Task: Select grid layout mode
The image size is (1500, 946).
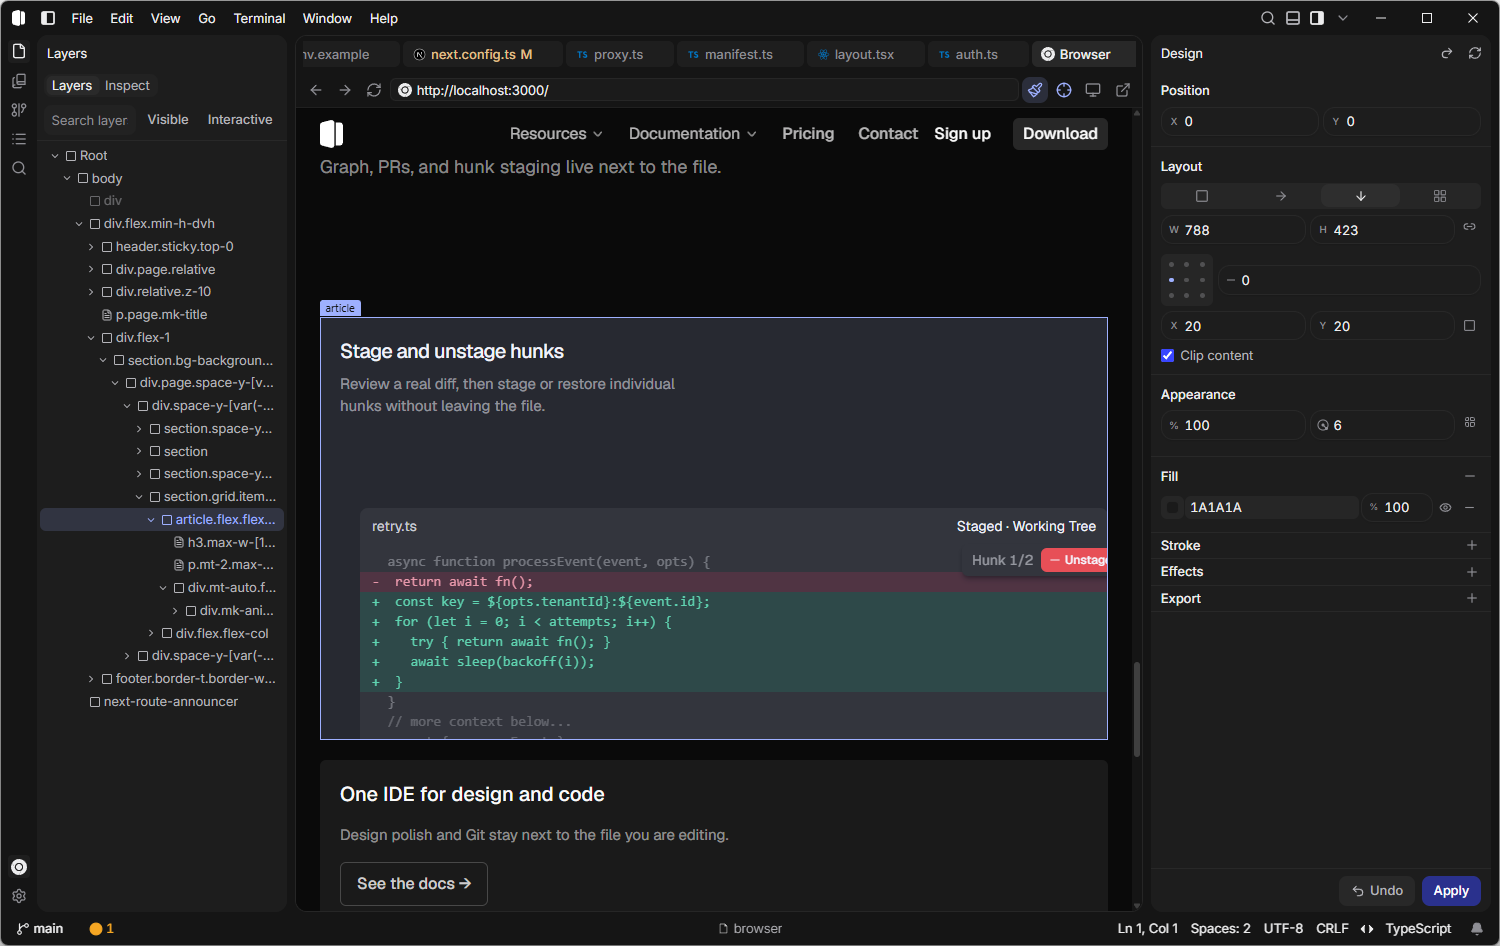Action: [x=1440, y=196]
